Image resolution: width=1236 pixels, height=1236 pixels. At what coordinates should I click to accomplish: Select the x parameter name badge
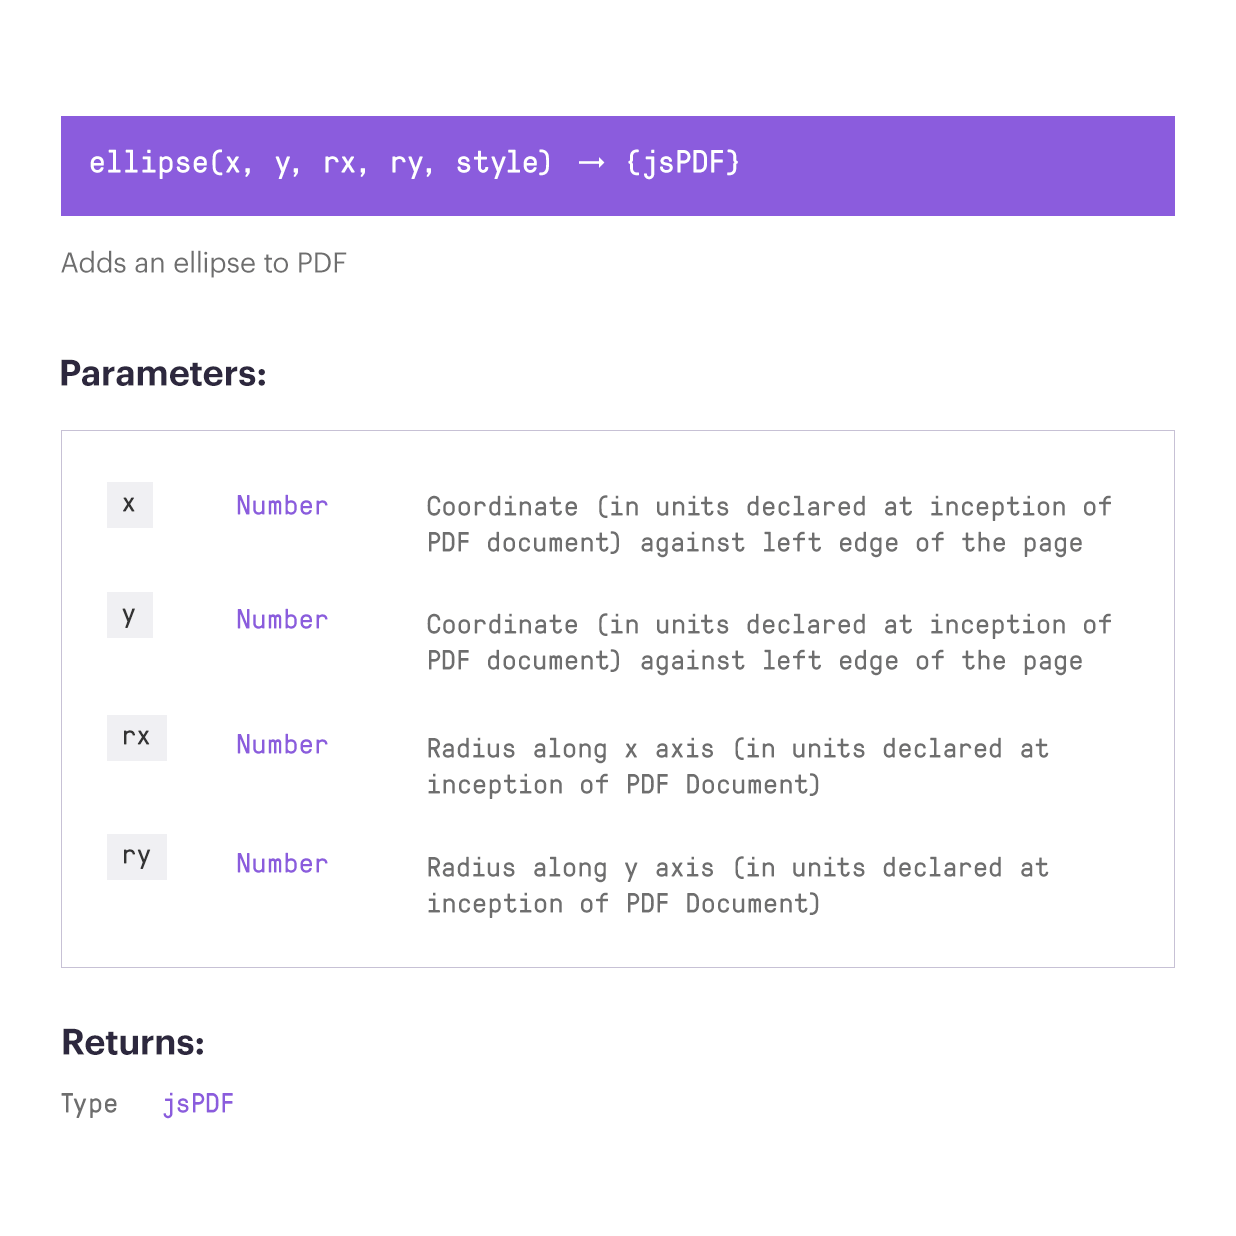(x=130, y=505)
